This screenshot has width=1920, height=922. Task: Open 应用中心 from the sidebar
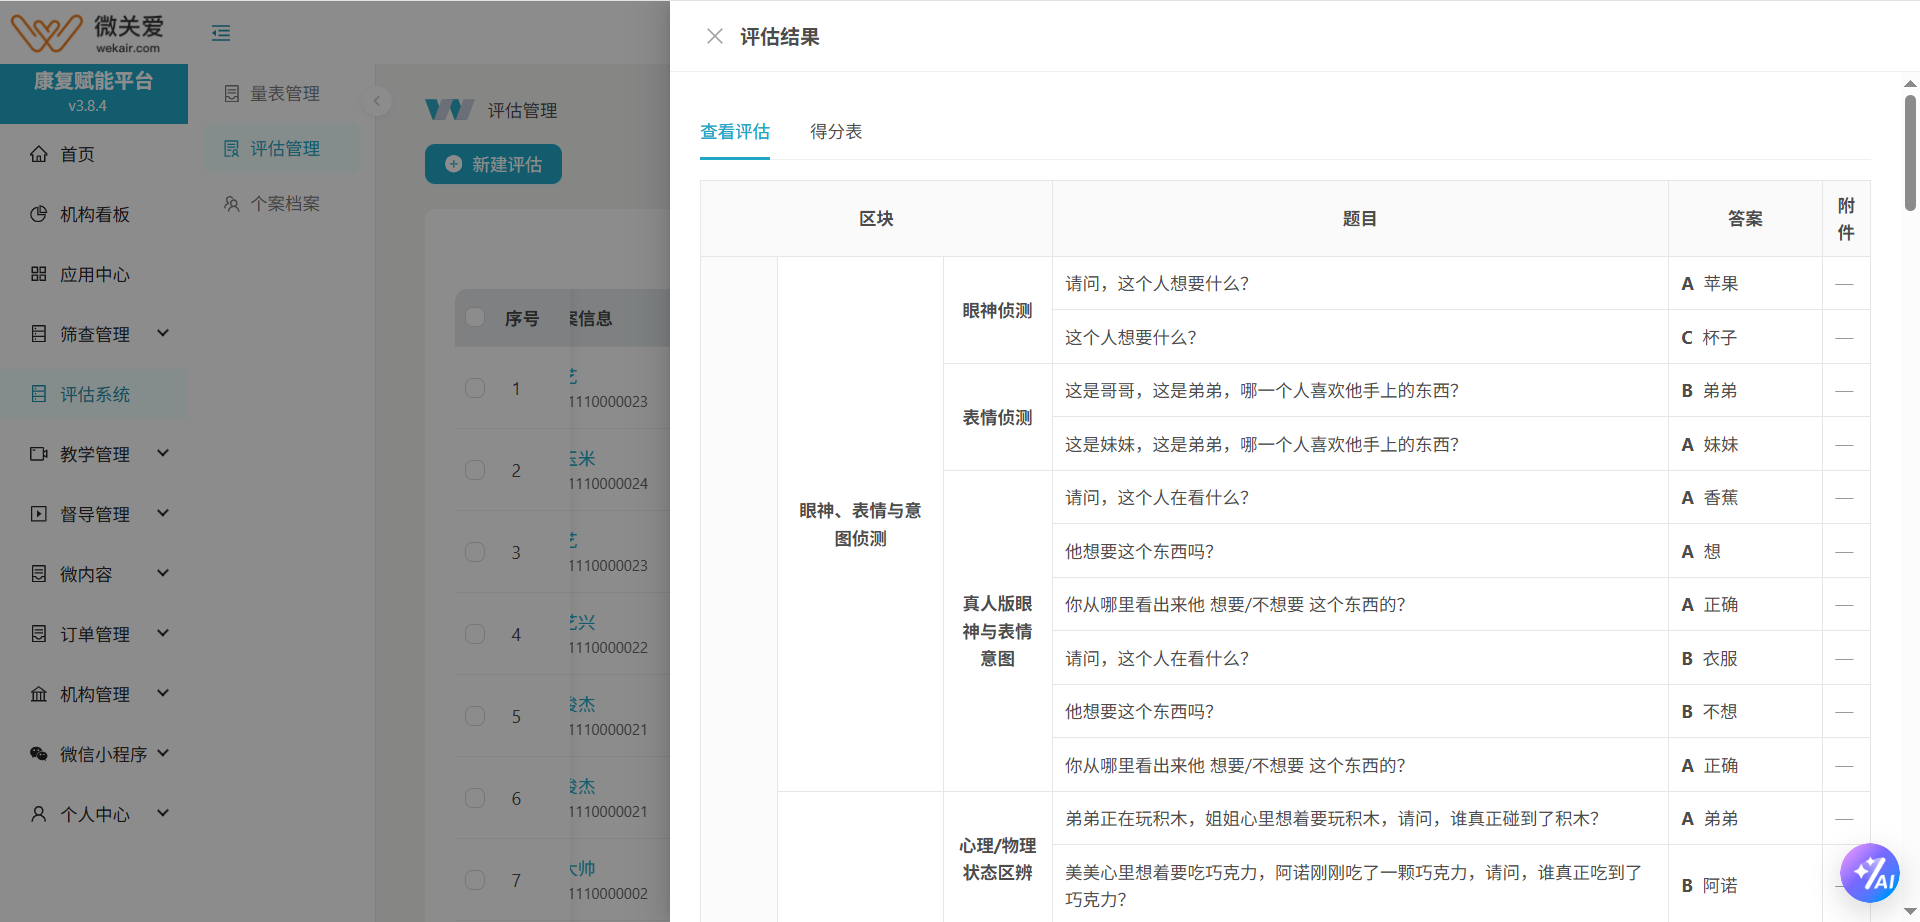coord(93,274)
